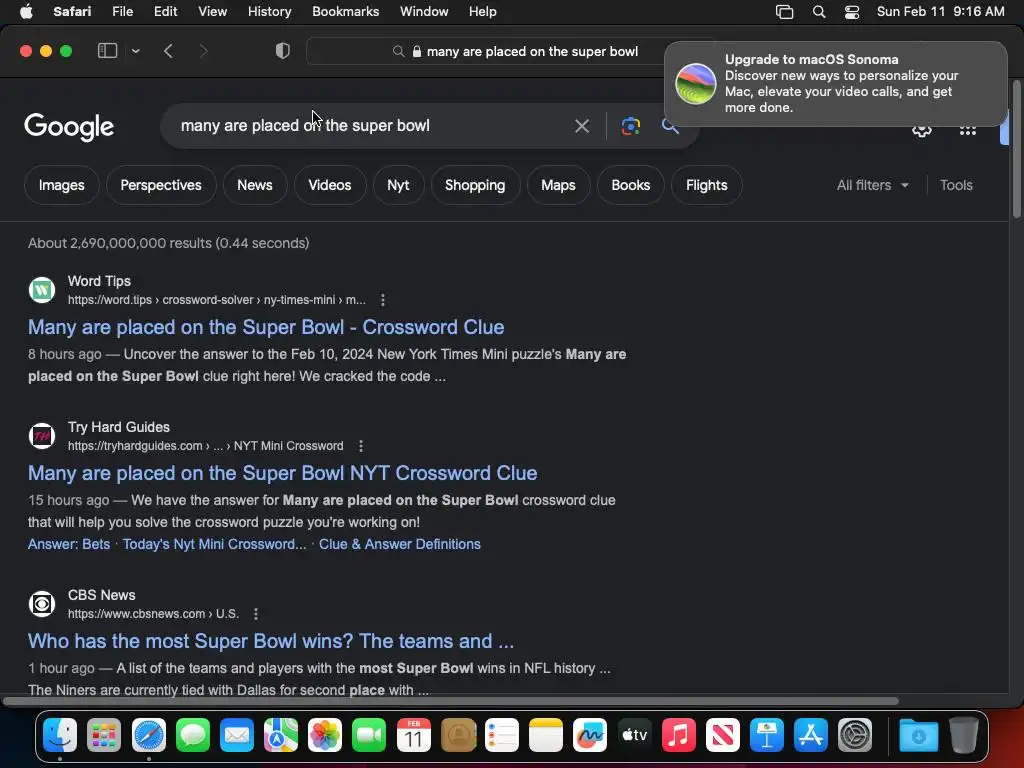The width and height of the screenshot is (1024, 768).
Task: Open Google Lens camera search icon
Action: [630, 125]
